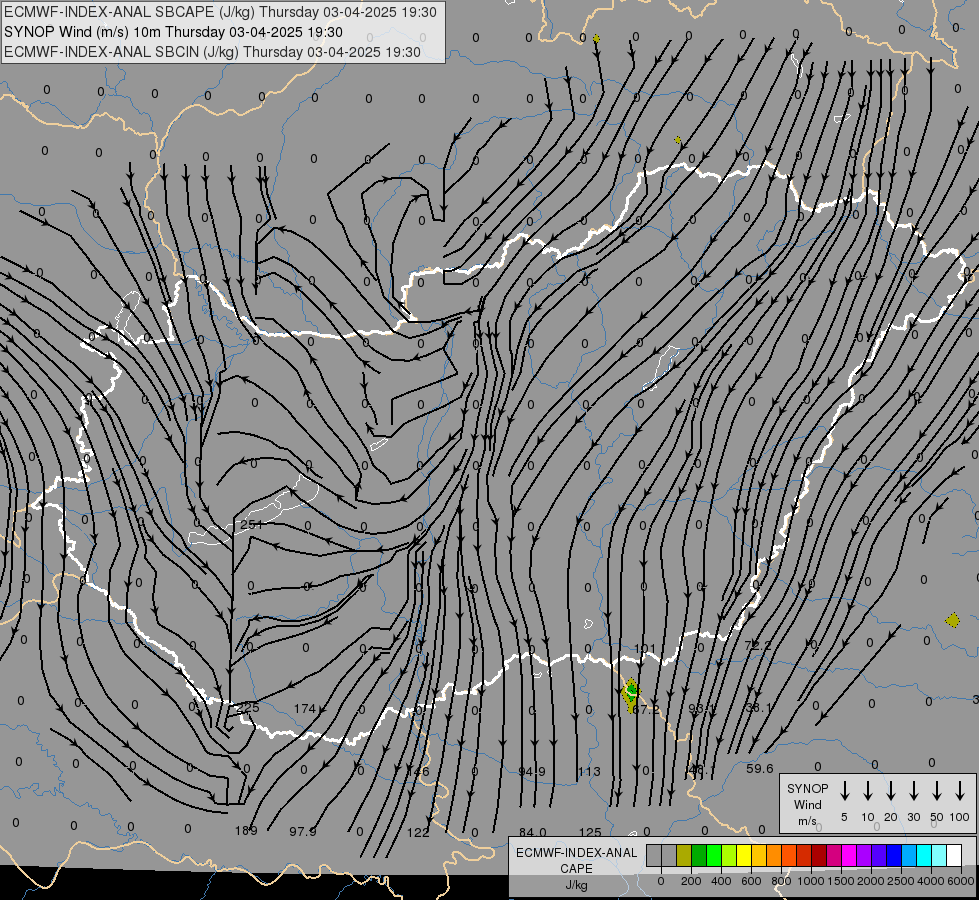Viewport: 979px width, 900px height.
Task: Click the ECMWF-INDEX-ANAL SBCIN title line
Action: coord(212,52)
